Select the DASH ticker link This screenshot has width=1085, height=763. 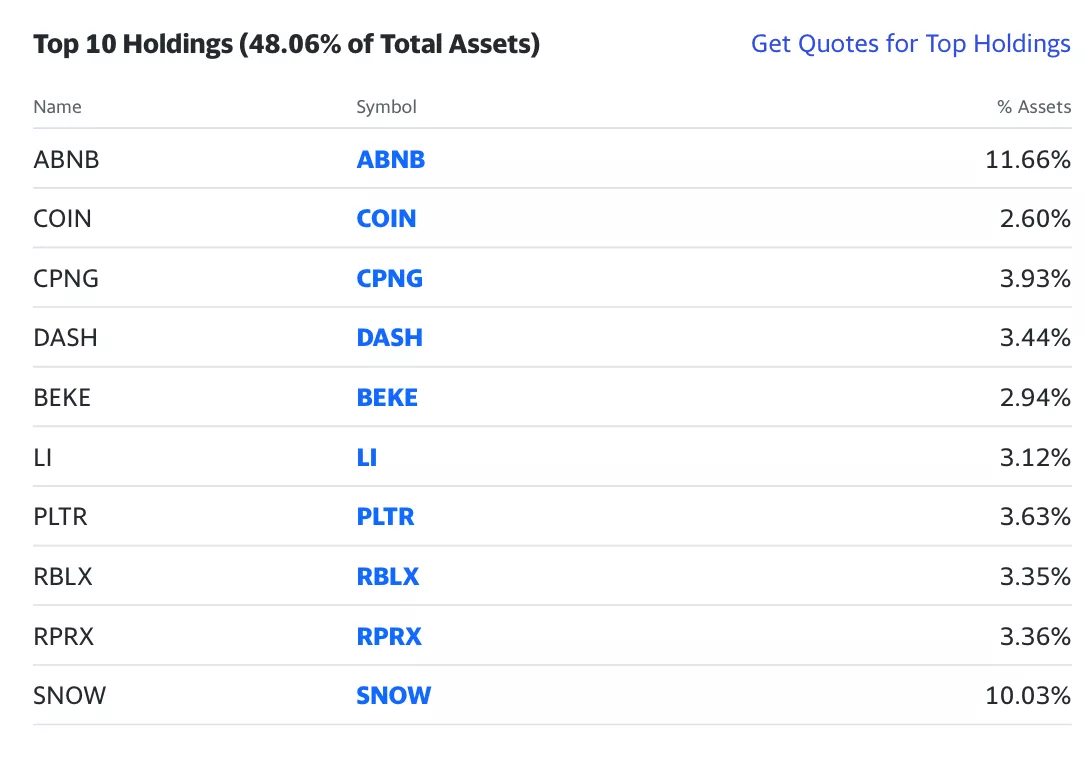coord(389,338)
